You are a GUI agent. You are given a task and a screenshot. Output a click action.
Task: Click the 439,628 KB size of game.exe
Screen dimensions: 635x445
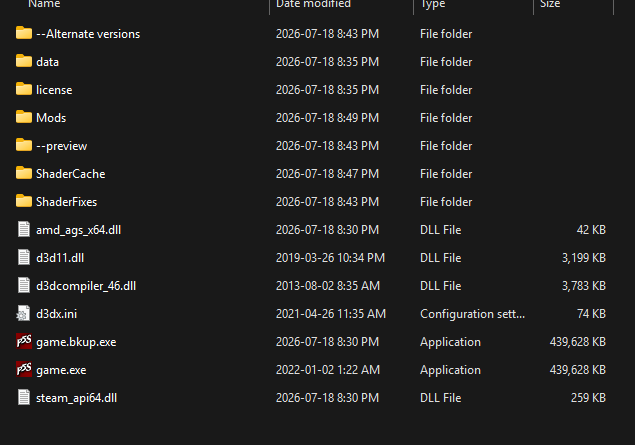point(577,370)
